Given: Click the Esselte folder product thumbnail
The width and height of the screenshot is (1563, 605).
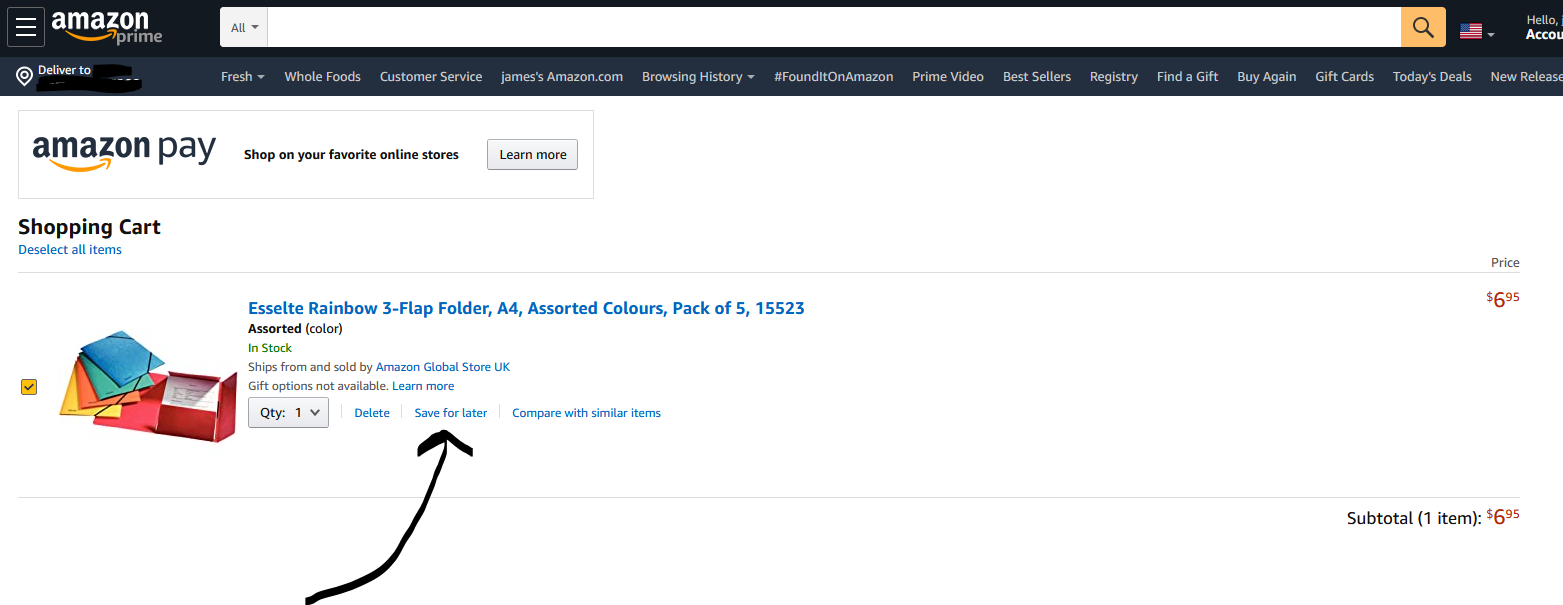Looking at the screenshot, I should click(149, 385).
